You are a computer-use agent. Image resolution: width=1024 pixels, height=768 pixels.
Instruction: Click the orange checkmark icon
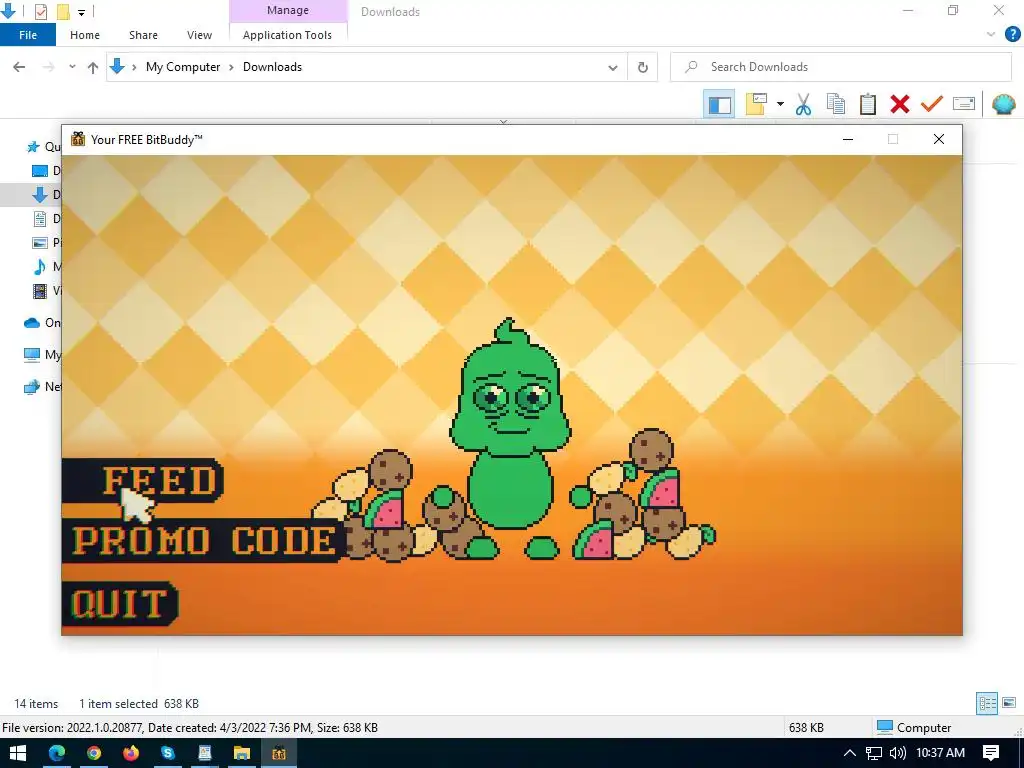coord(932,104)
